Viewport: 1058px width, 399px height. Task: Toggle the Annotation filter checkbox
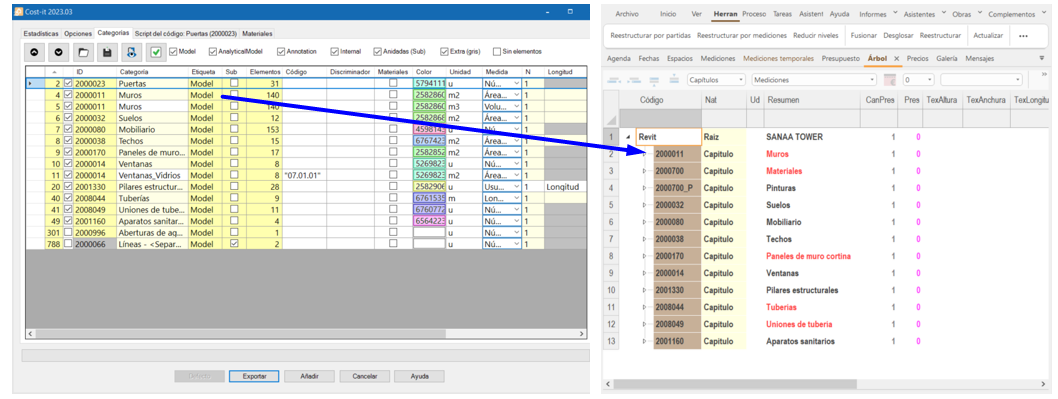[x=281, y=51]
